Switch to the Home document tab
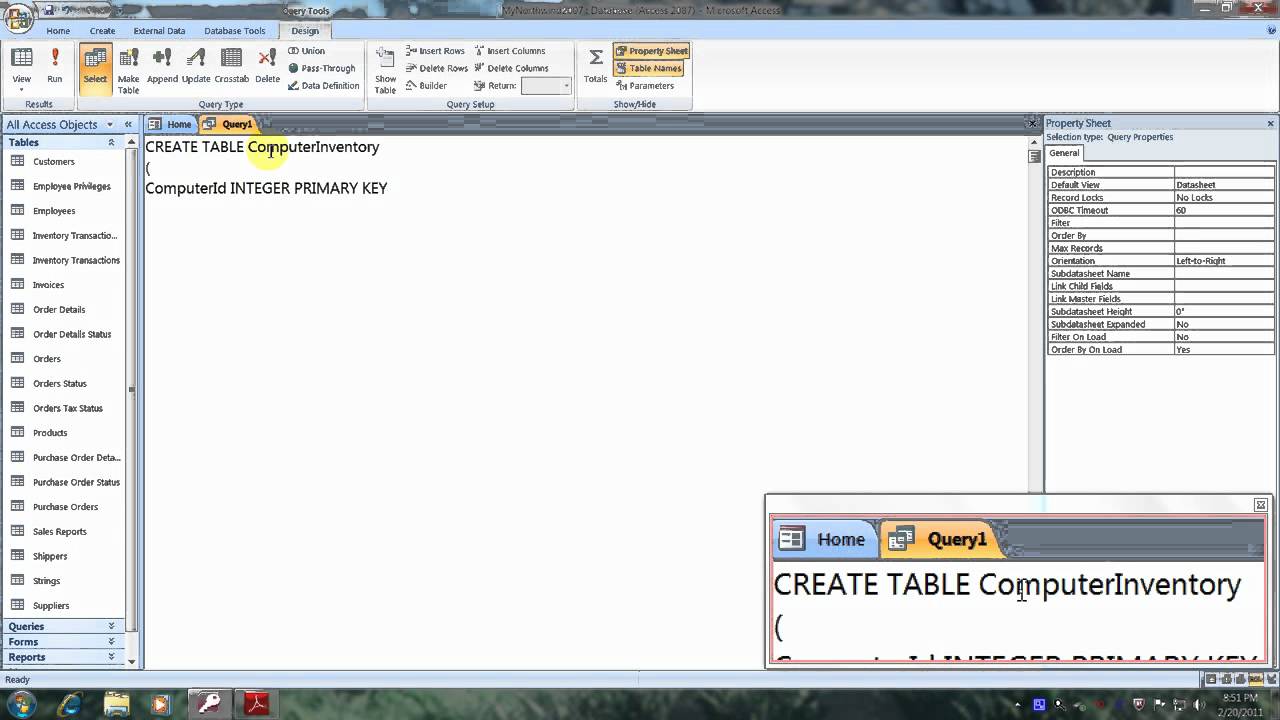The height and width of the screenshot is (720, 1280). pos(170,124)
